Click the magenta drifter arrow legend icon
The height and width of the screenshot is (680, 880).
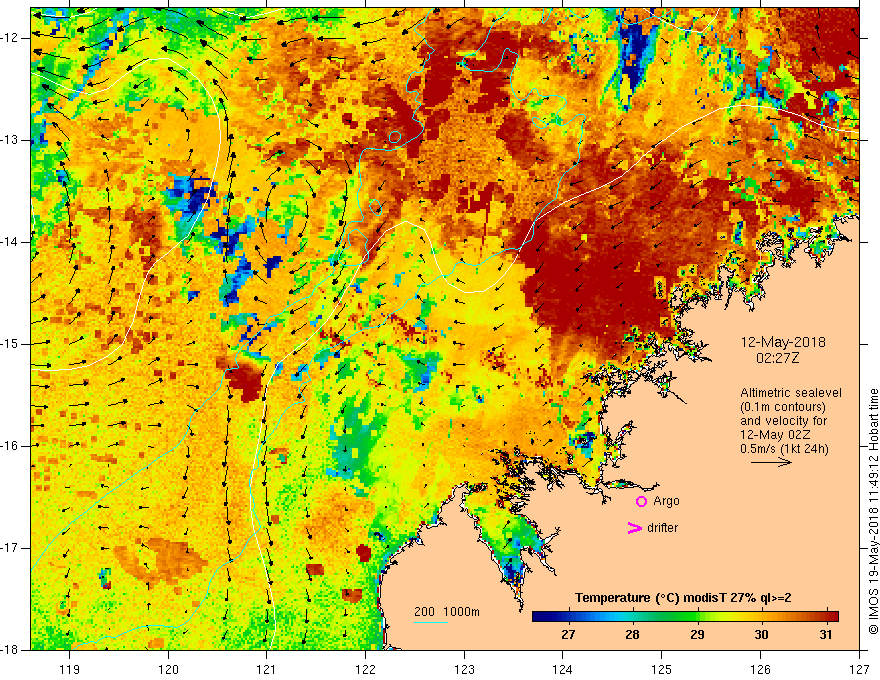click(x=634, y=528)
